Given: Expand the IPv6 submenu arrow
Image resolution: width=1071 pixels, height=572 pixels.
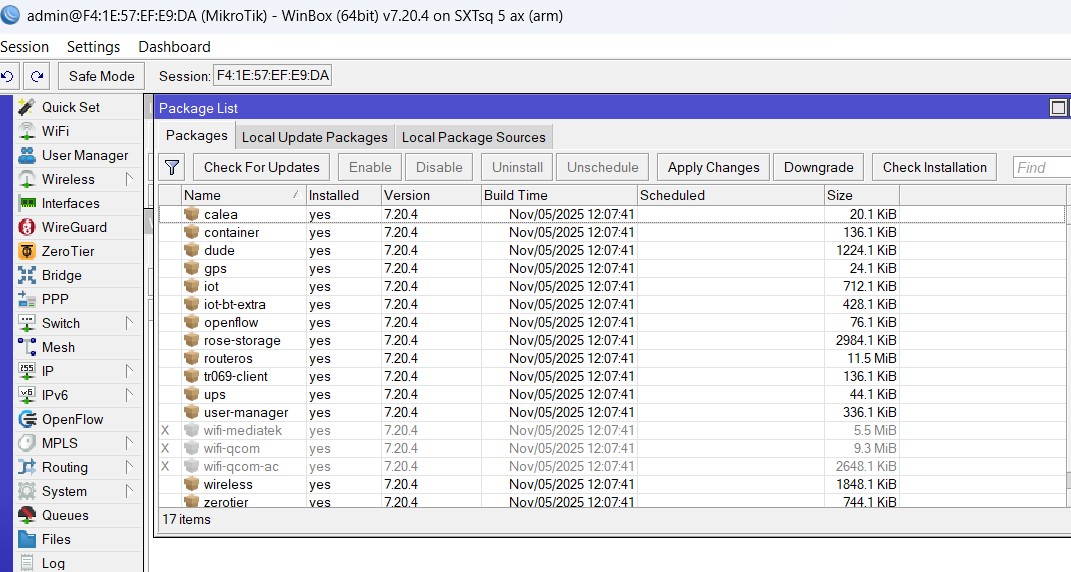Looking at the screenshot, I should (129, 395).
